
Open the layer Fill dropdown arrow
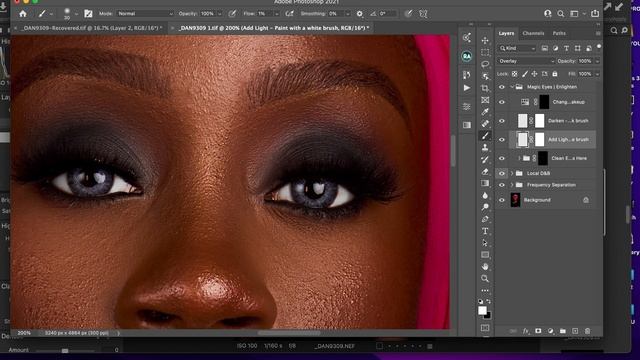click(x=598, y=74)
